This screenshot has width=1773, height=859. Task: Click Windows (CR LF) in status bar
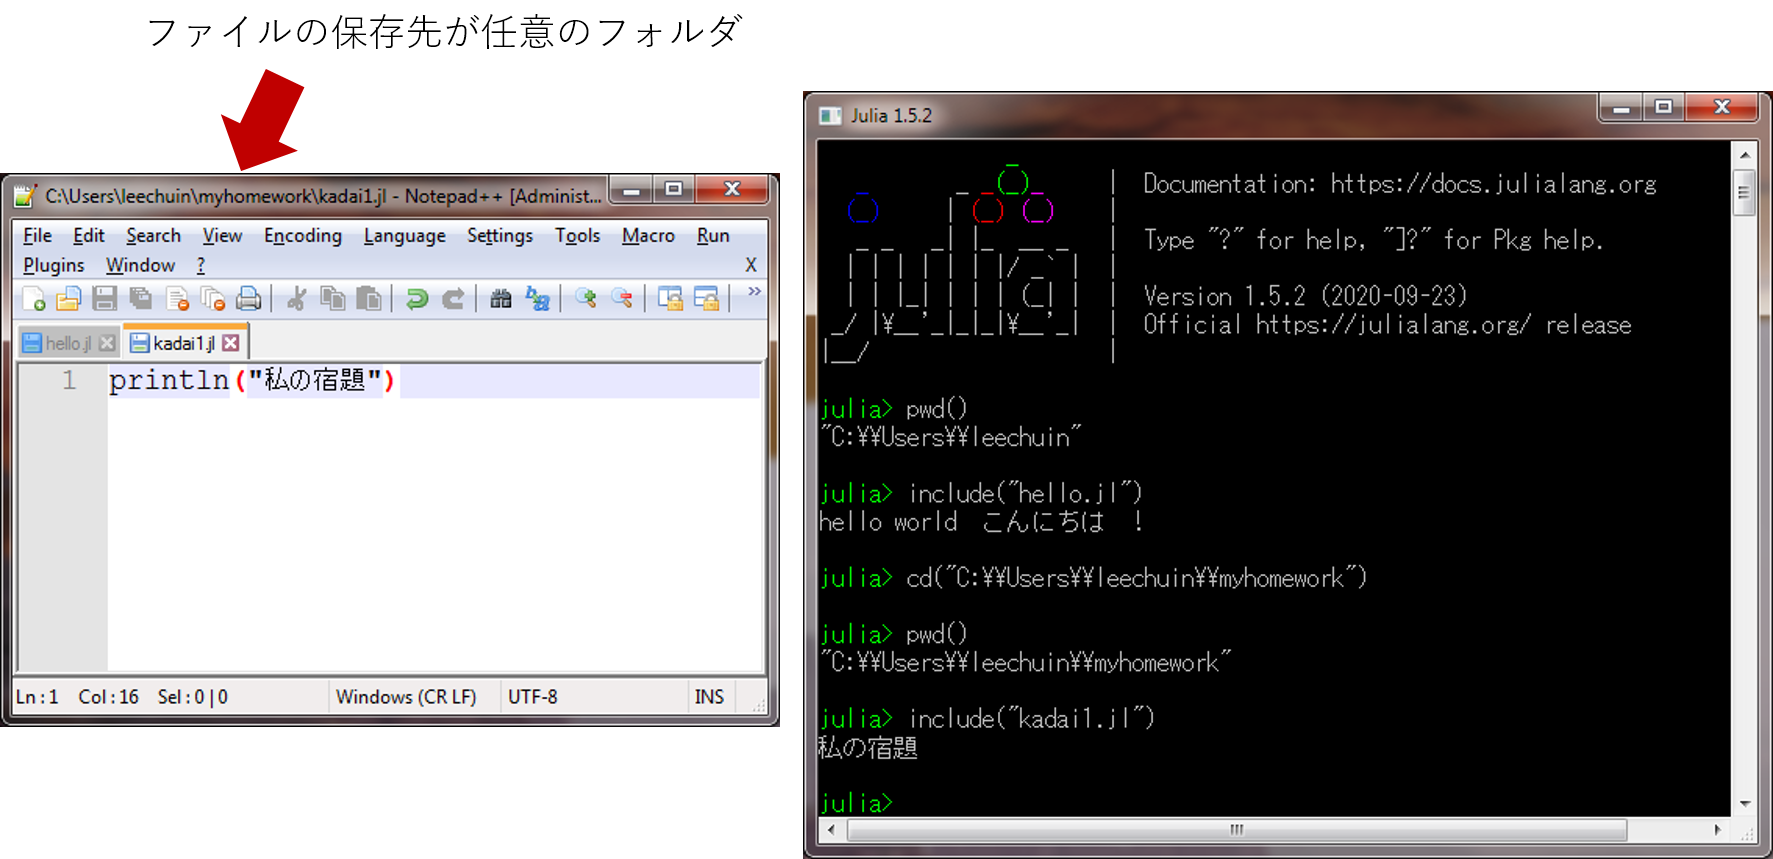[x=406, y=697]
